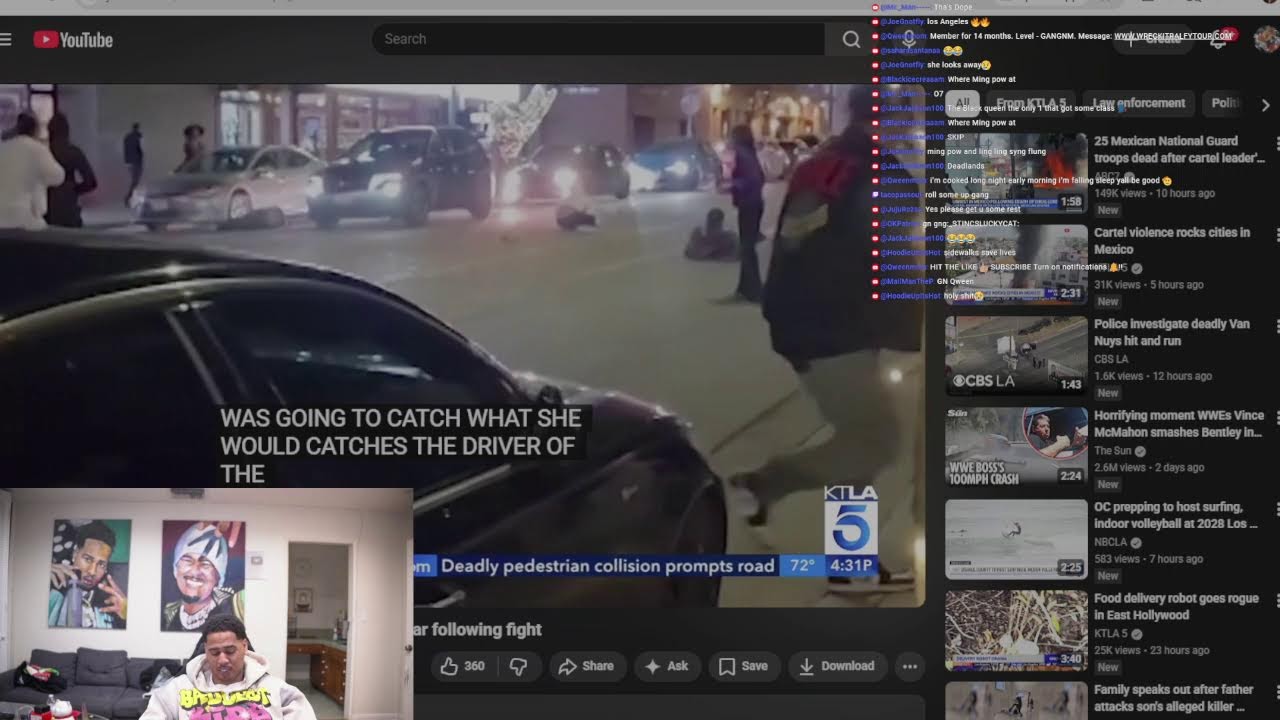The width and height of the screenshot is (1280, 720).
Task: Open title 'OC prepping to host surfing'
Action: point(1176,516)
